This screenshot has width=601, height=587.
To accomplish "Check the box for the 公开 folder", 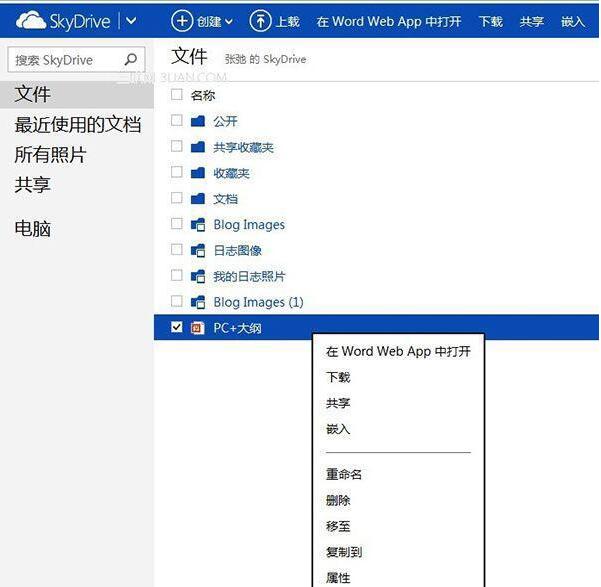I will tap(176, 120).
